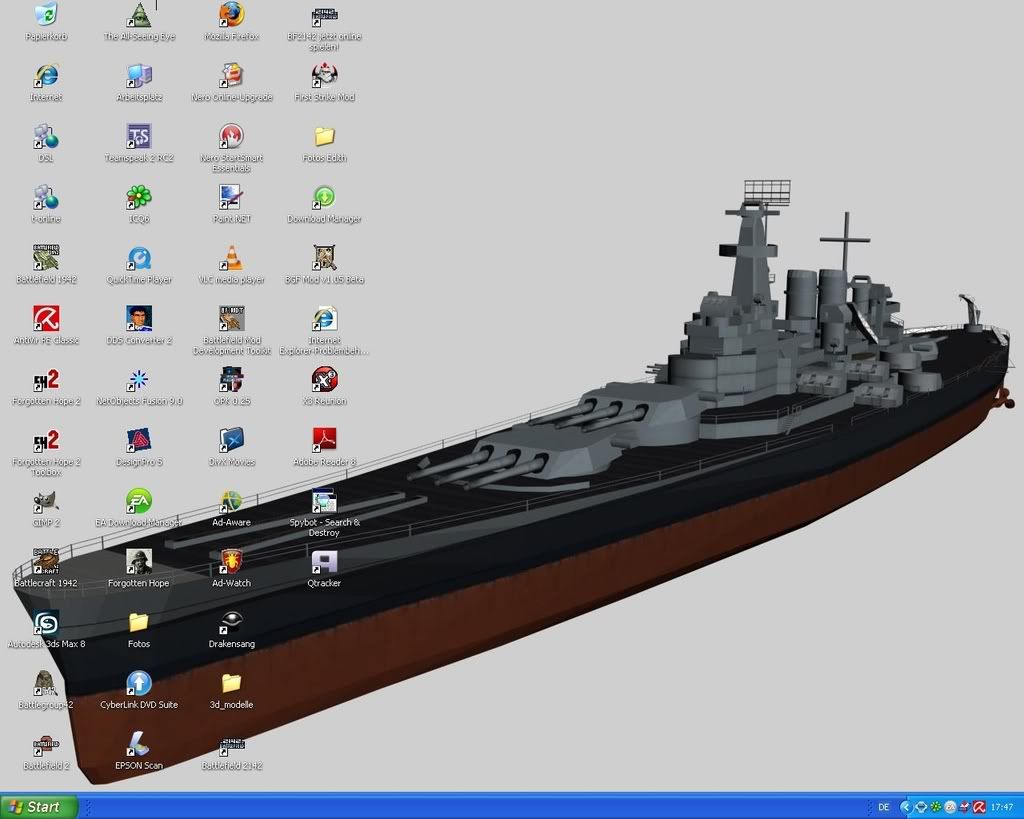Open VLC media player
1024x819 pixels.
pyautogui.click(x=231, y=259)
